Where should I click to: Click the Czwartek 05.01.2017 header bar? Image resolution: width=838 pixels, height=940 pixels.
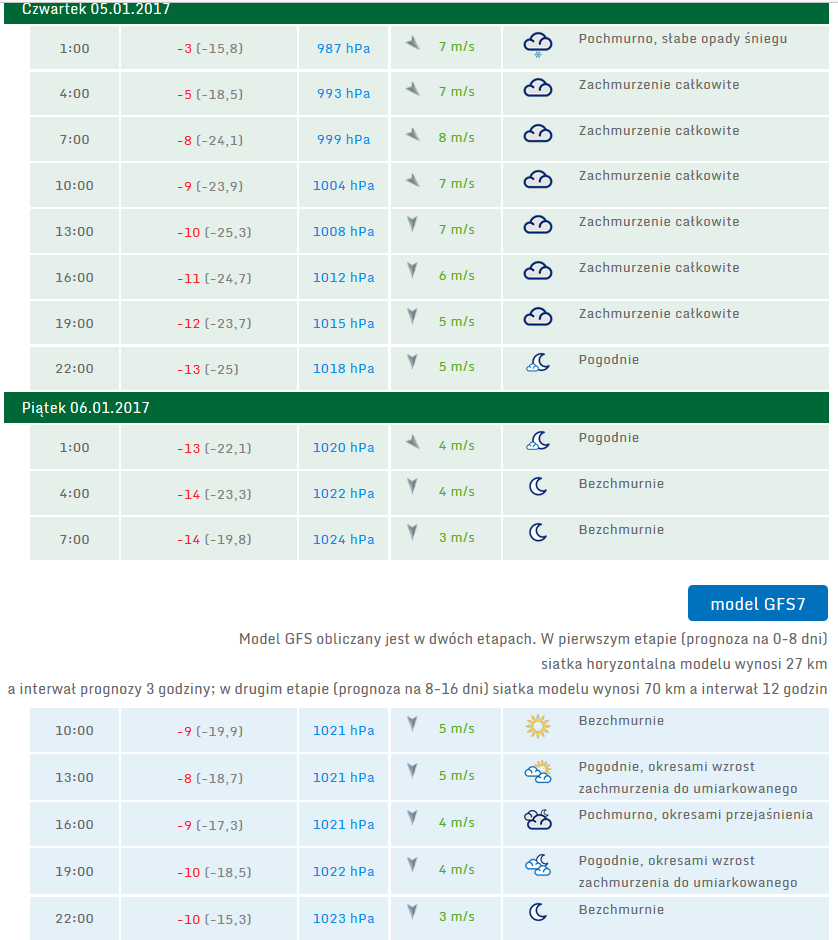pos(417,12)
